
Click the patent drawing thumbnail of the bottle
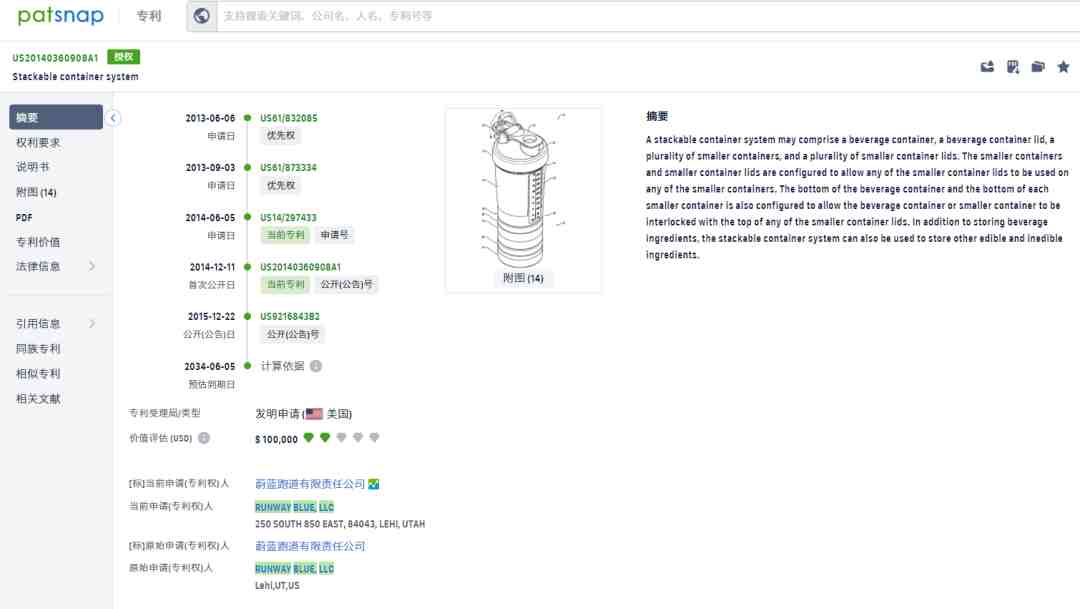[522, 188]
